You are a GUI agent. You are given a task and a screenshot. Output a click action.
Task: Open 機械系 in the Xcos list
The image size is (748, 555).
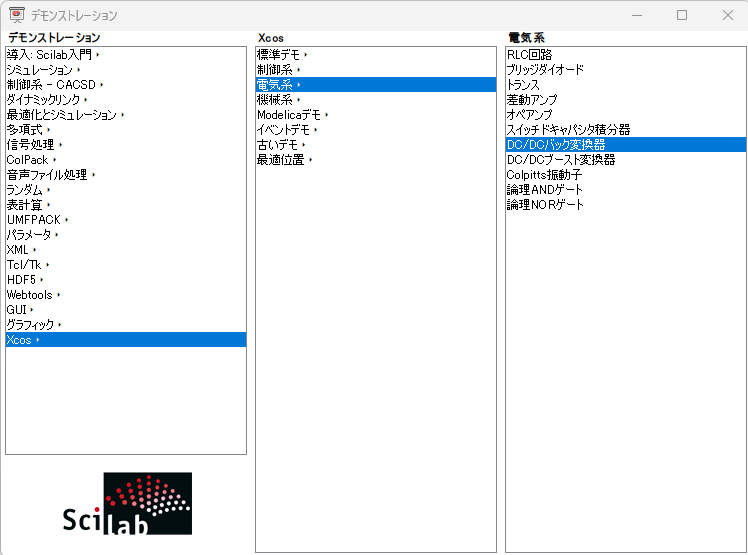pos(376,99)
